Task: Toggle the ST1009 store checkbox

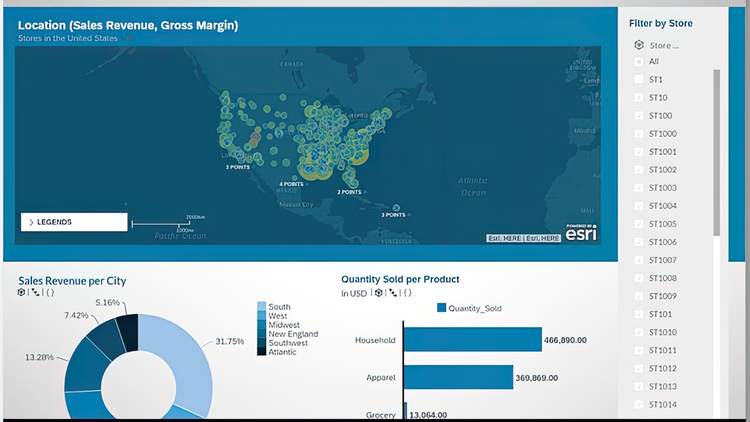Action: pyautogui.click(x=639, y=296)
